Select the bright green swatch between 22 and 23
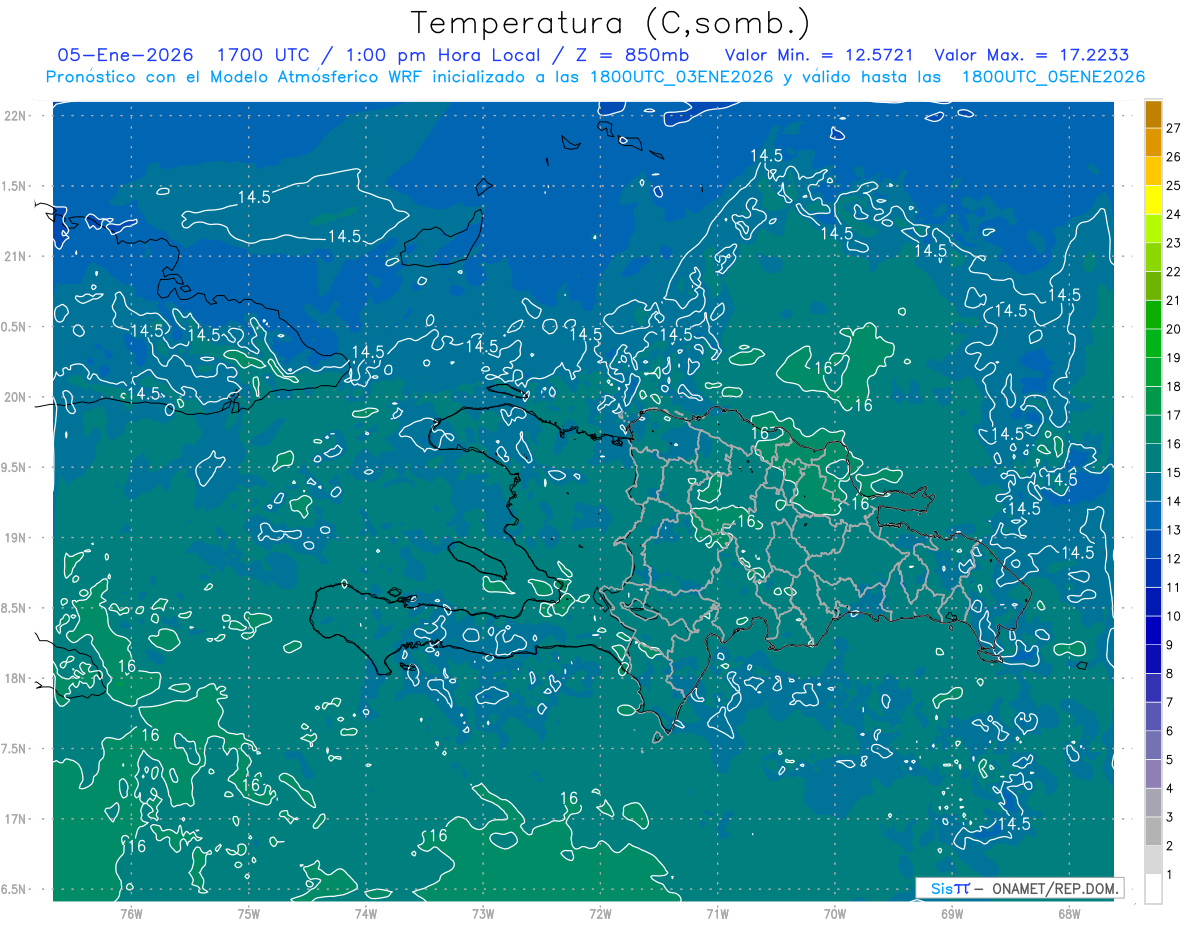This screenshot has width=1200, height=927. coord(1153,256)
